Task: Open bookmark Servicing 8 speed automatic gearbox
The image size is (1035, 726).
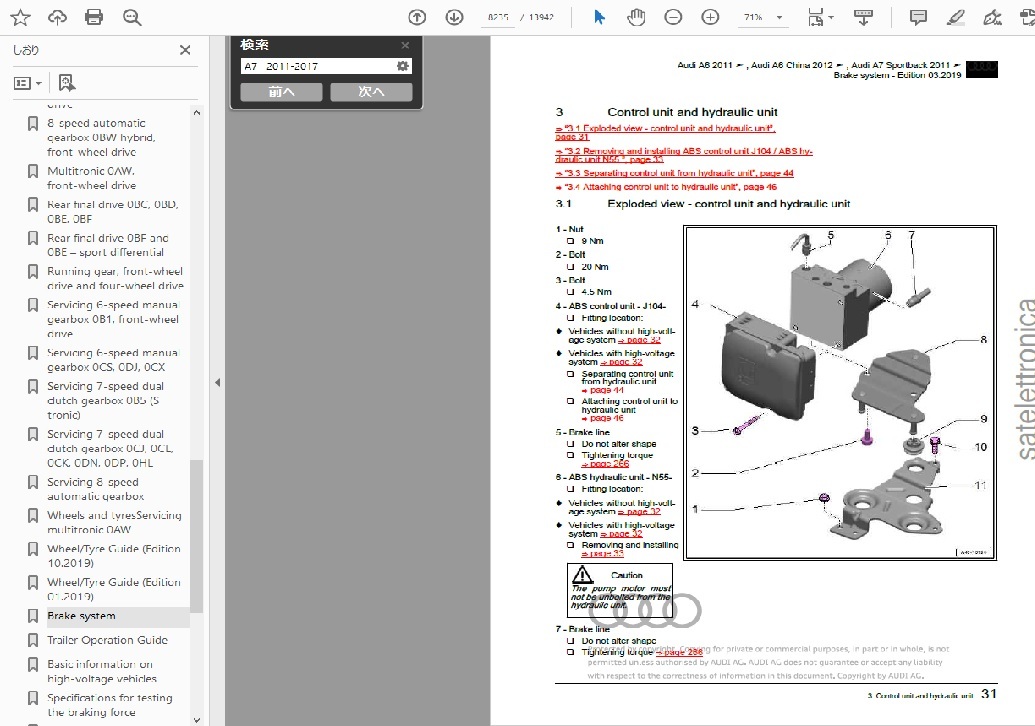Action: pos(96,489)
